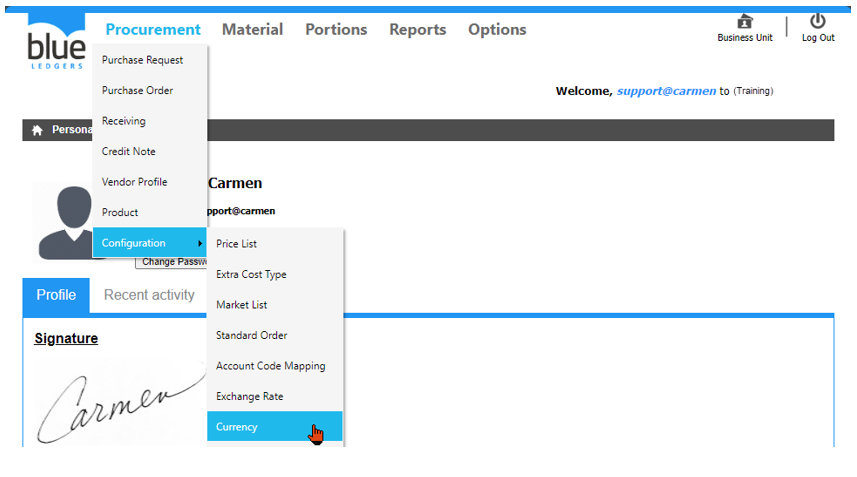Open the Material menu
The image size is (857, 477).
[x=252, y=30]
